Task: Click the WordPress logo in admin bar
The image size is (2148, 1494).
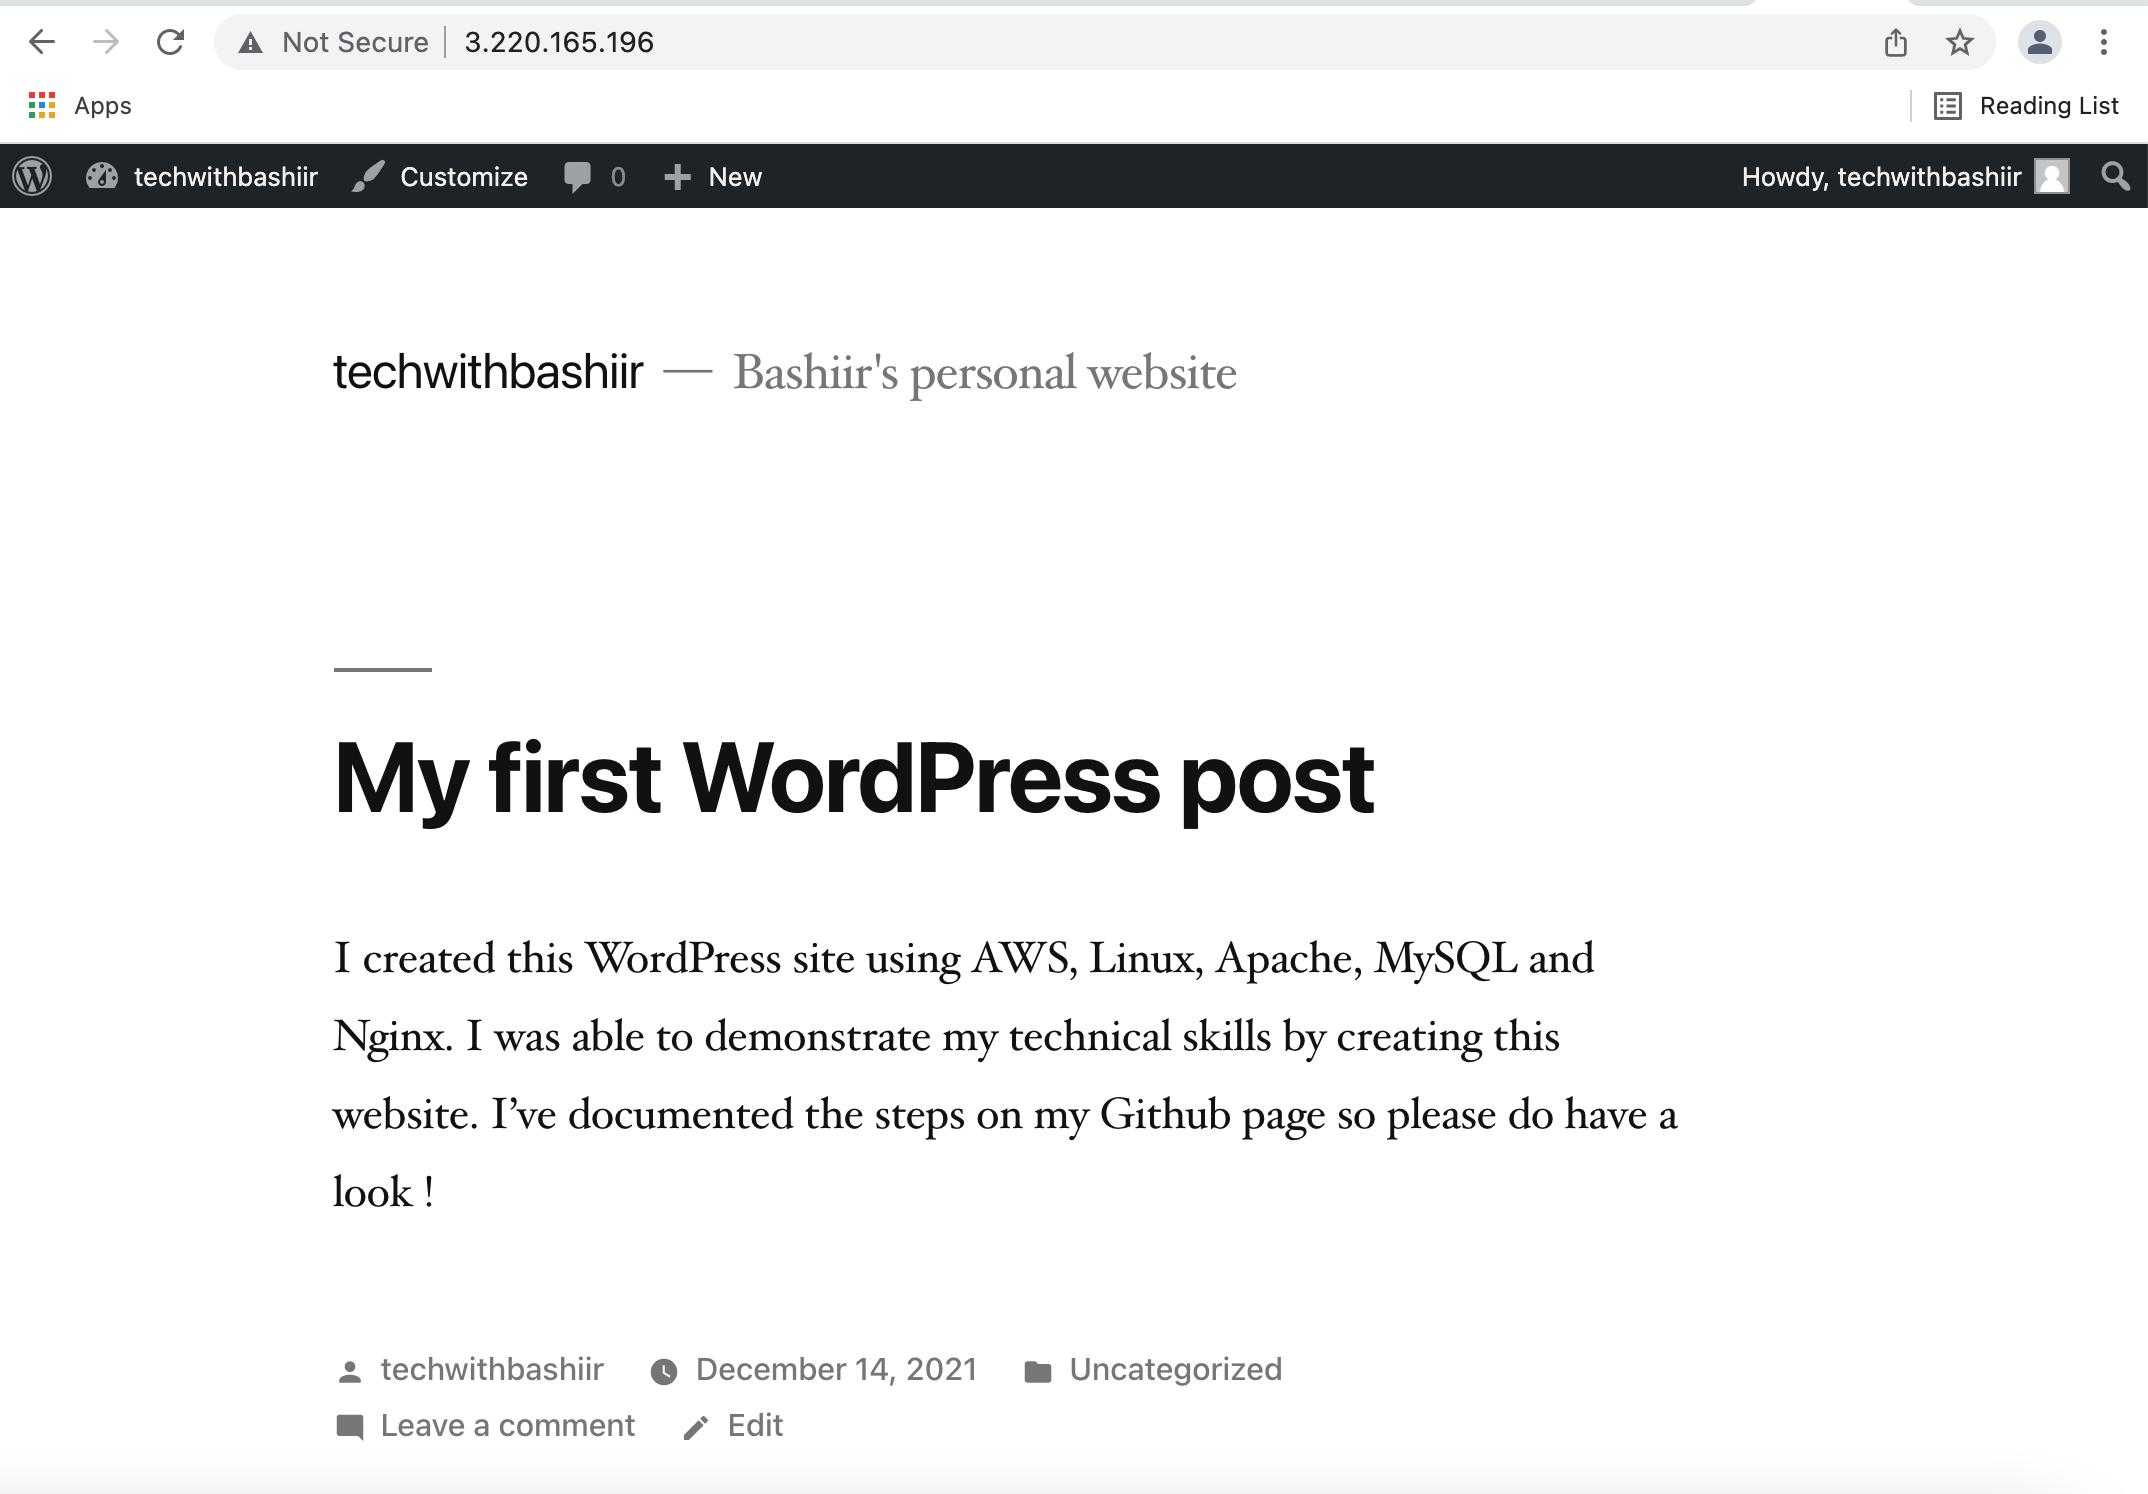Action: click(x=32, y=177)
